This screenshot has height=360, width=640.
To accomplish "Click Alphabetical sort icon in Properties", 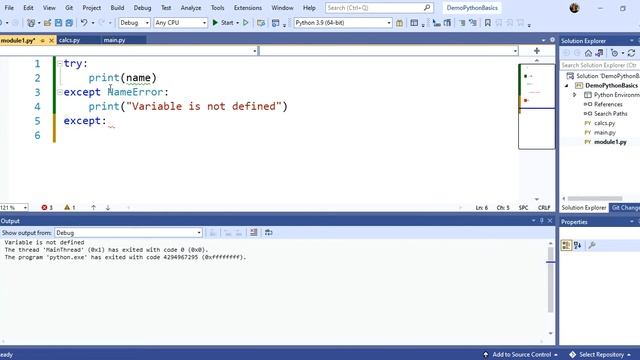I will pos(578,245).
